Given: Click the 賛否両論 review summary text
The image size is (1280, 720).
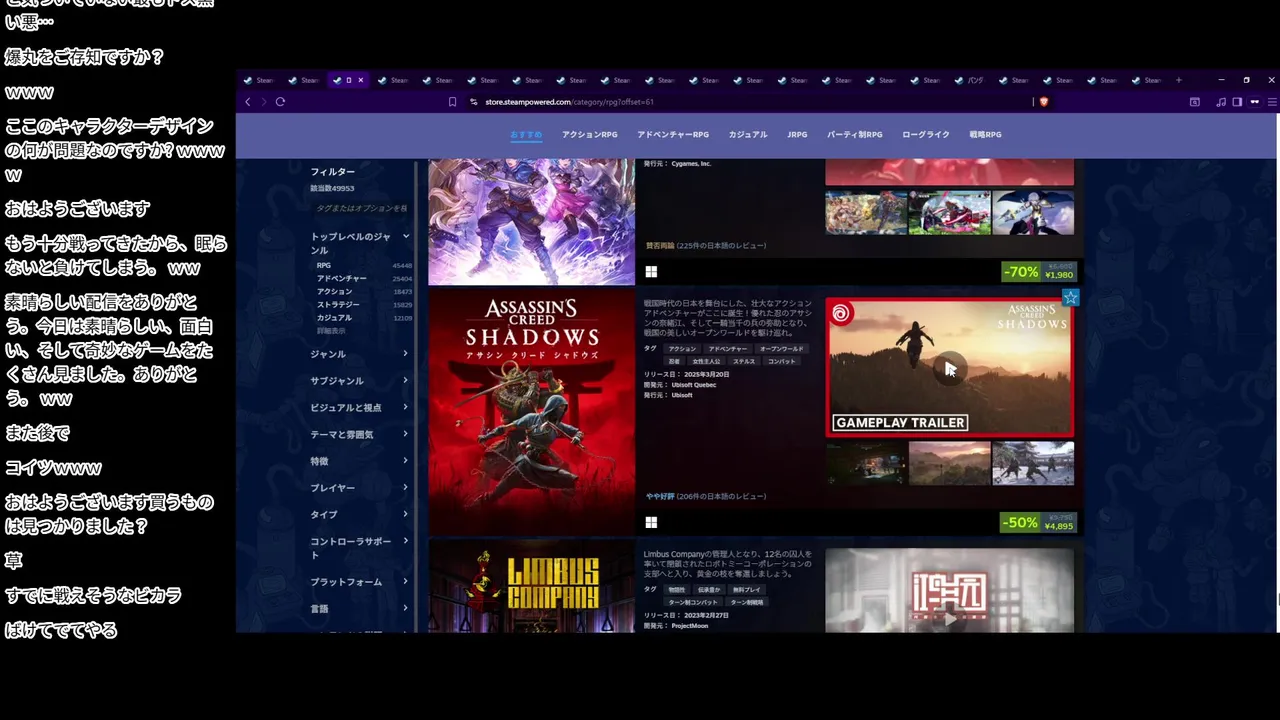Looking at the screenshot, I should [x=660, y=246].
